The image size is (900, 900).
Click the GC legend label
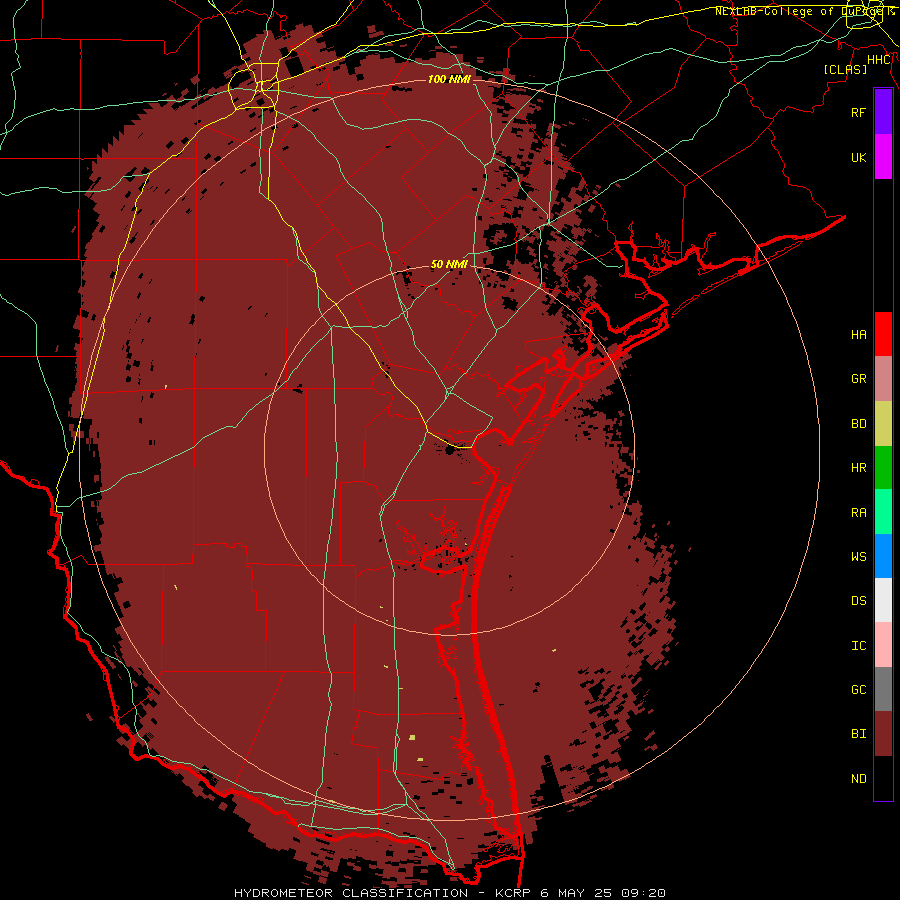tap(858, 690)
